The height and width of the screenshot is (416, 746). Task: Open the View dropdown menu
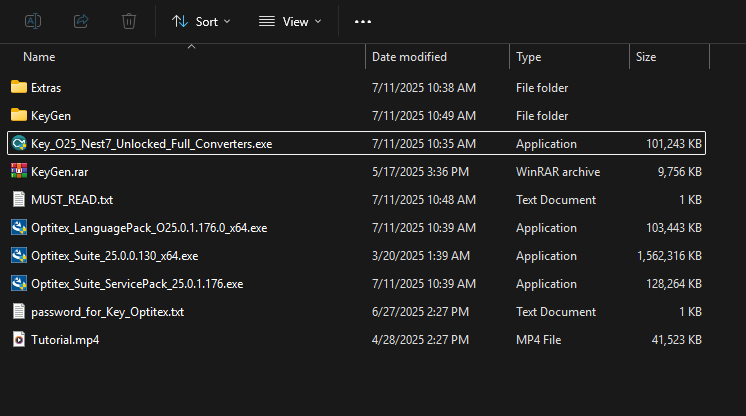pos(290,21)
